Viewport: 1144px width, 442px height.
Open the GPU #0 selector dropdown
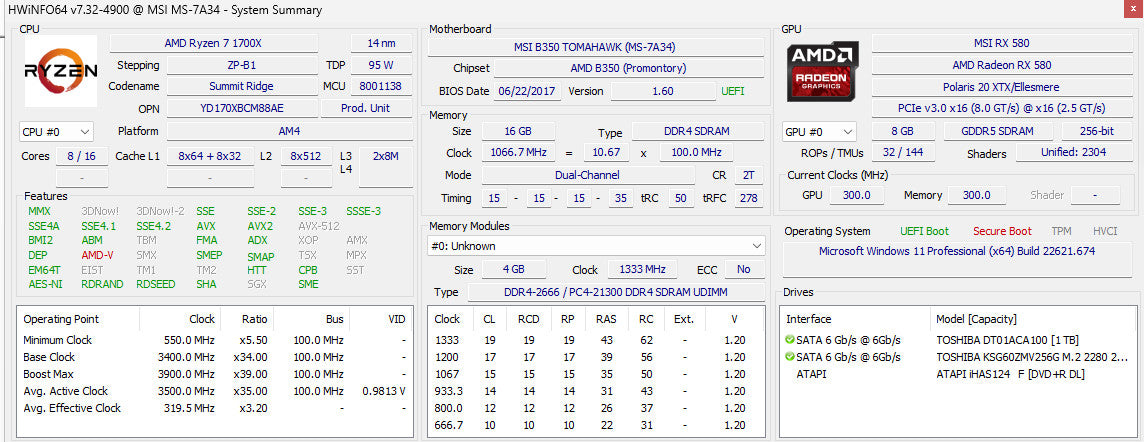point(819,132)
